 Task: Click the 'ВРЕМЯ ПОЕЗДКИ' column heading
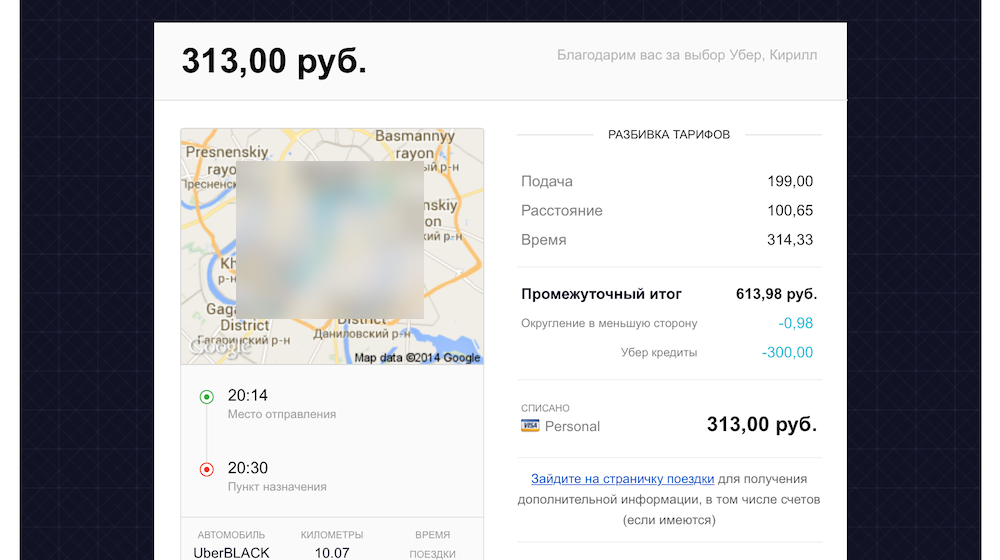pyautogui.click(x=432, y=544)
